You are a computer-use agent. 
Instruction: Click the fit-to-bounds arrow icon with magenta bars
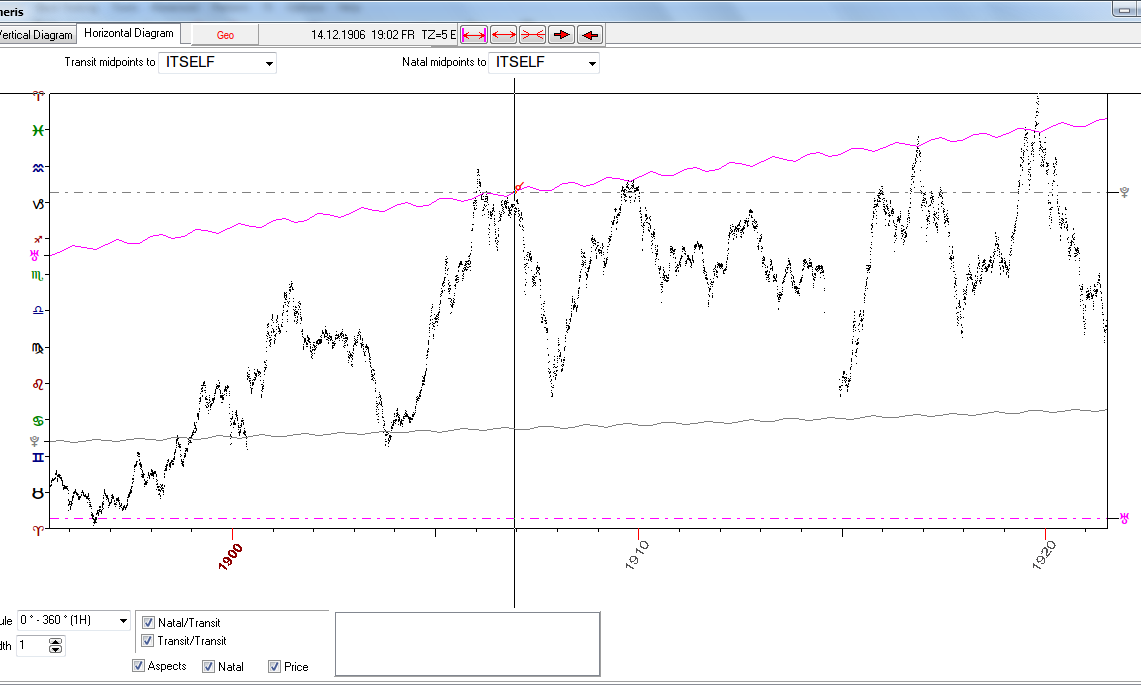click(474, 35)
